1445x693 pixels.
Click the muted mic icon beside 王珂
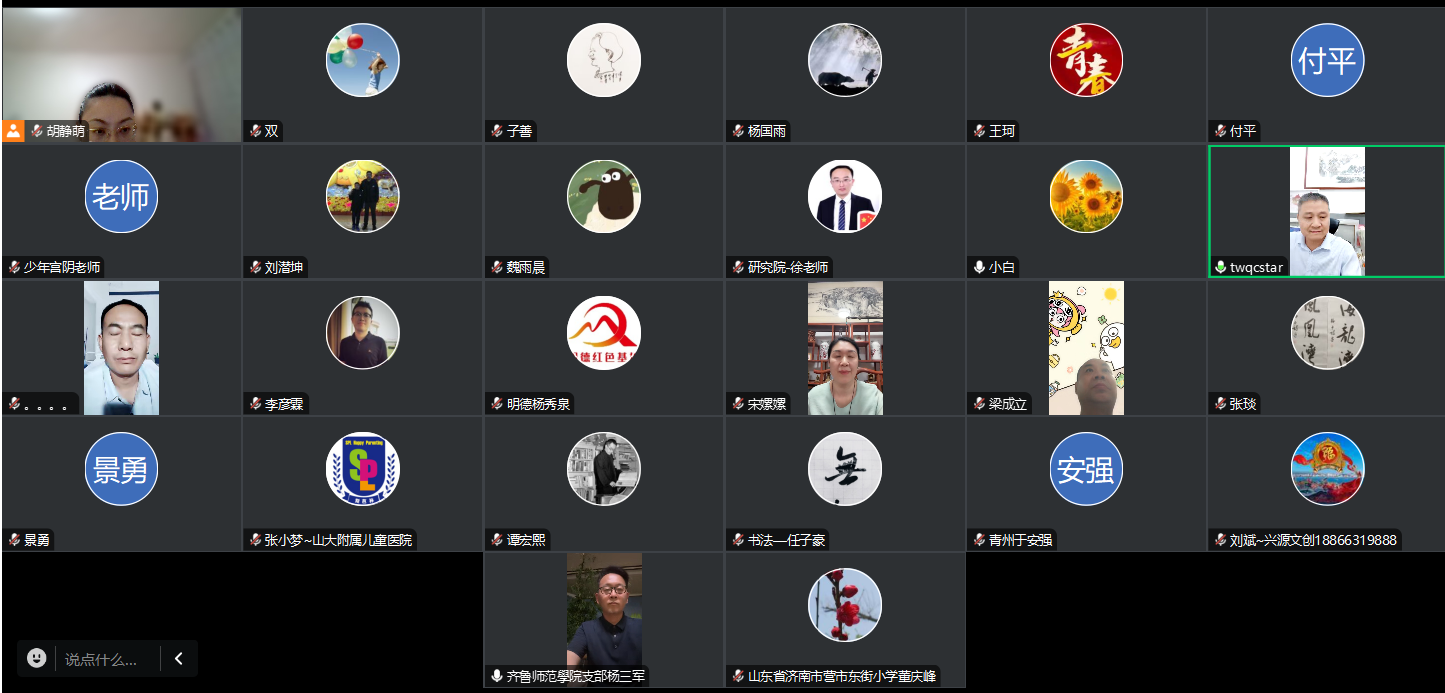click(x=979, y=131)
